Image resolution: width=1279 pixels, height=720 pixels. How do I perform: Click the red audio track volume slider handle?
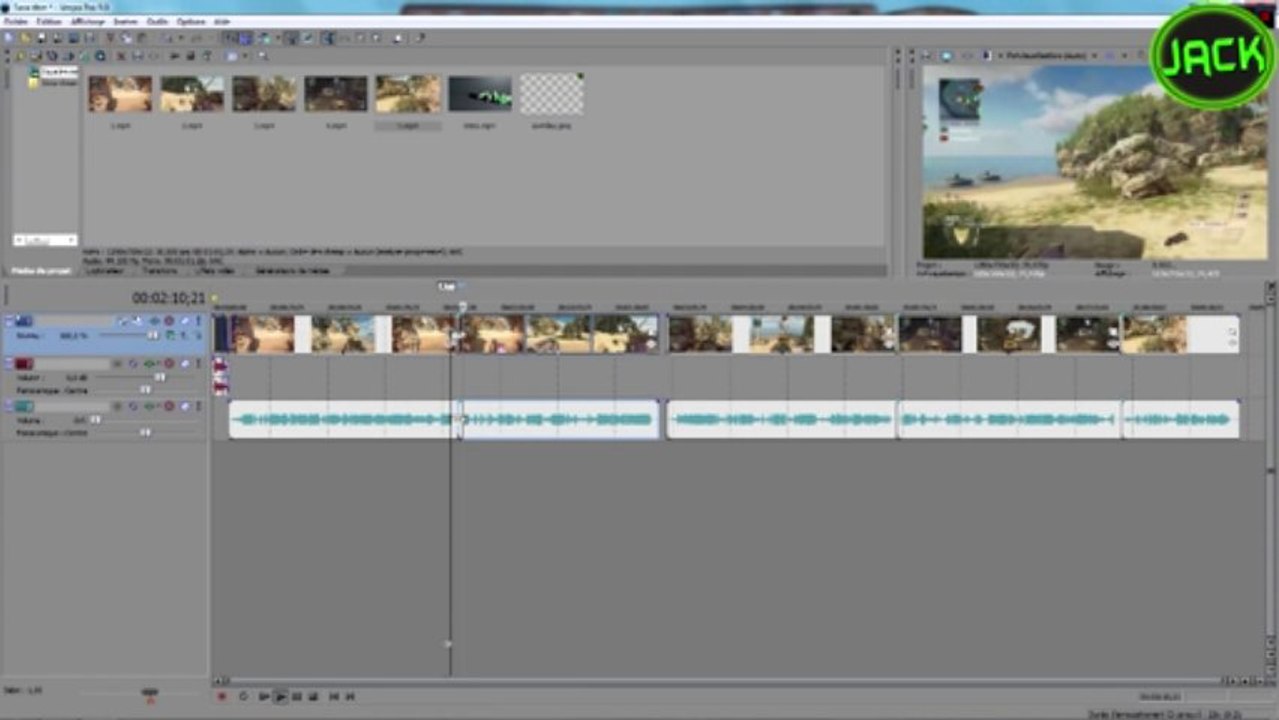[160, 378]
